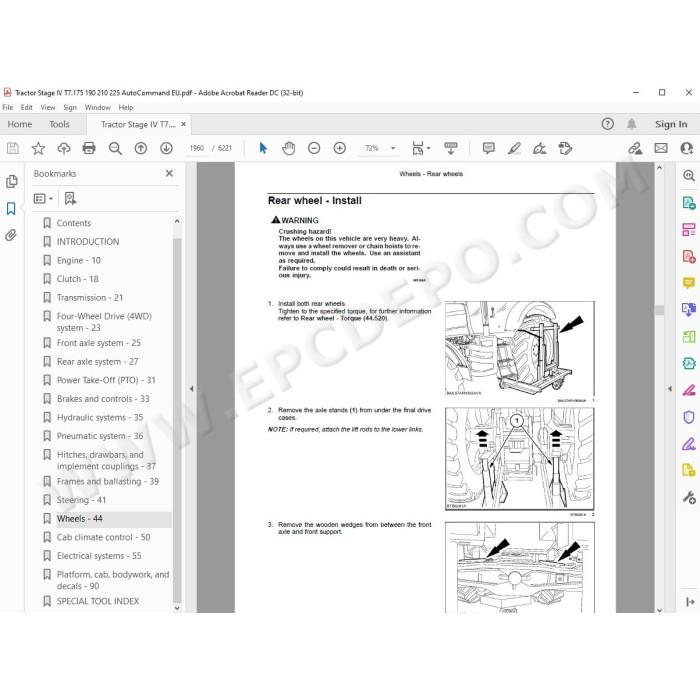Open the Window menu
This screenshot has height=700, width=700.
tap(97, 108)
